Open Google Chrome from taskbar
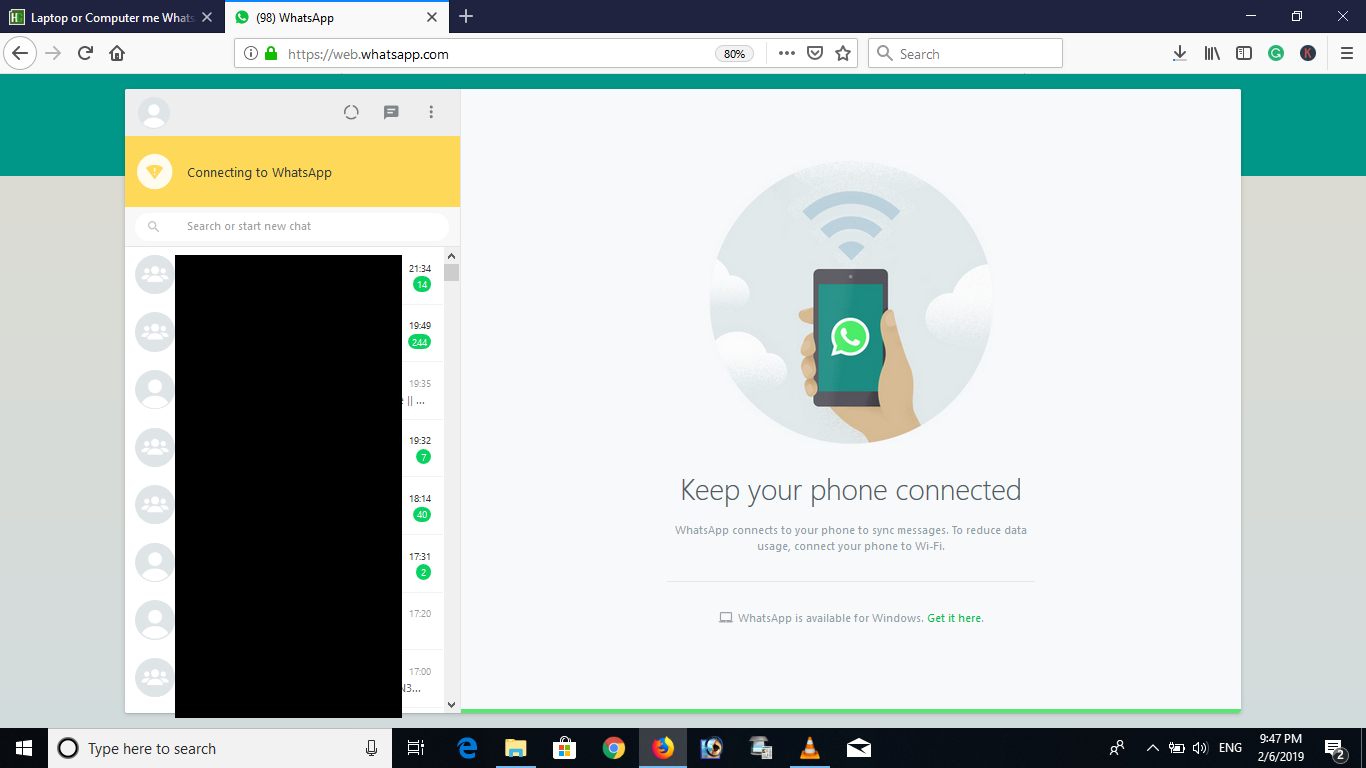 (614, 748)
